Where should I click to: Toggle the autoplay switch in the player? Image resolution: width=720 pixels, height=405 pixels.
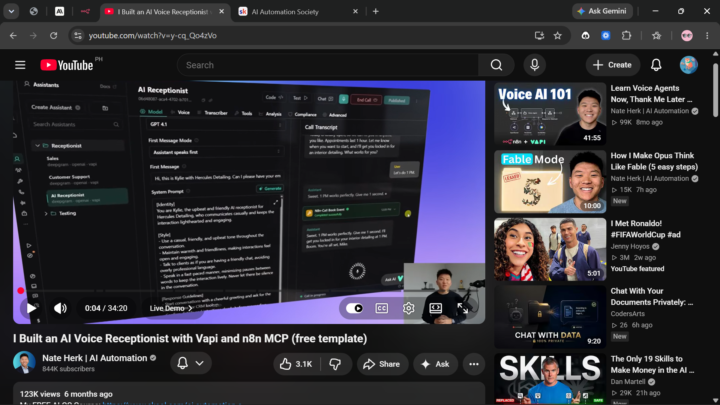point(354,308)
